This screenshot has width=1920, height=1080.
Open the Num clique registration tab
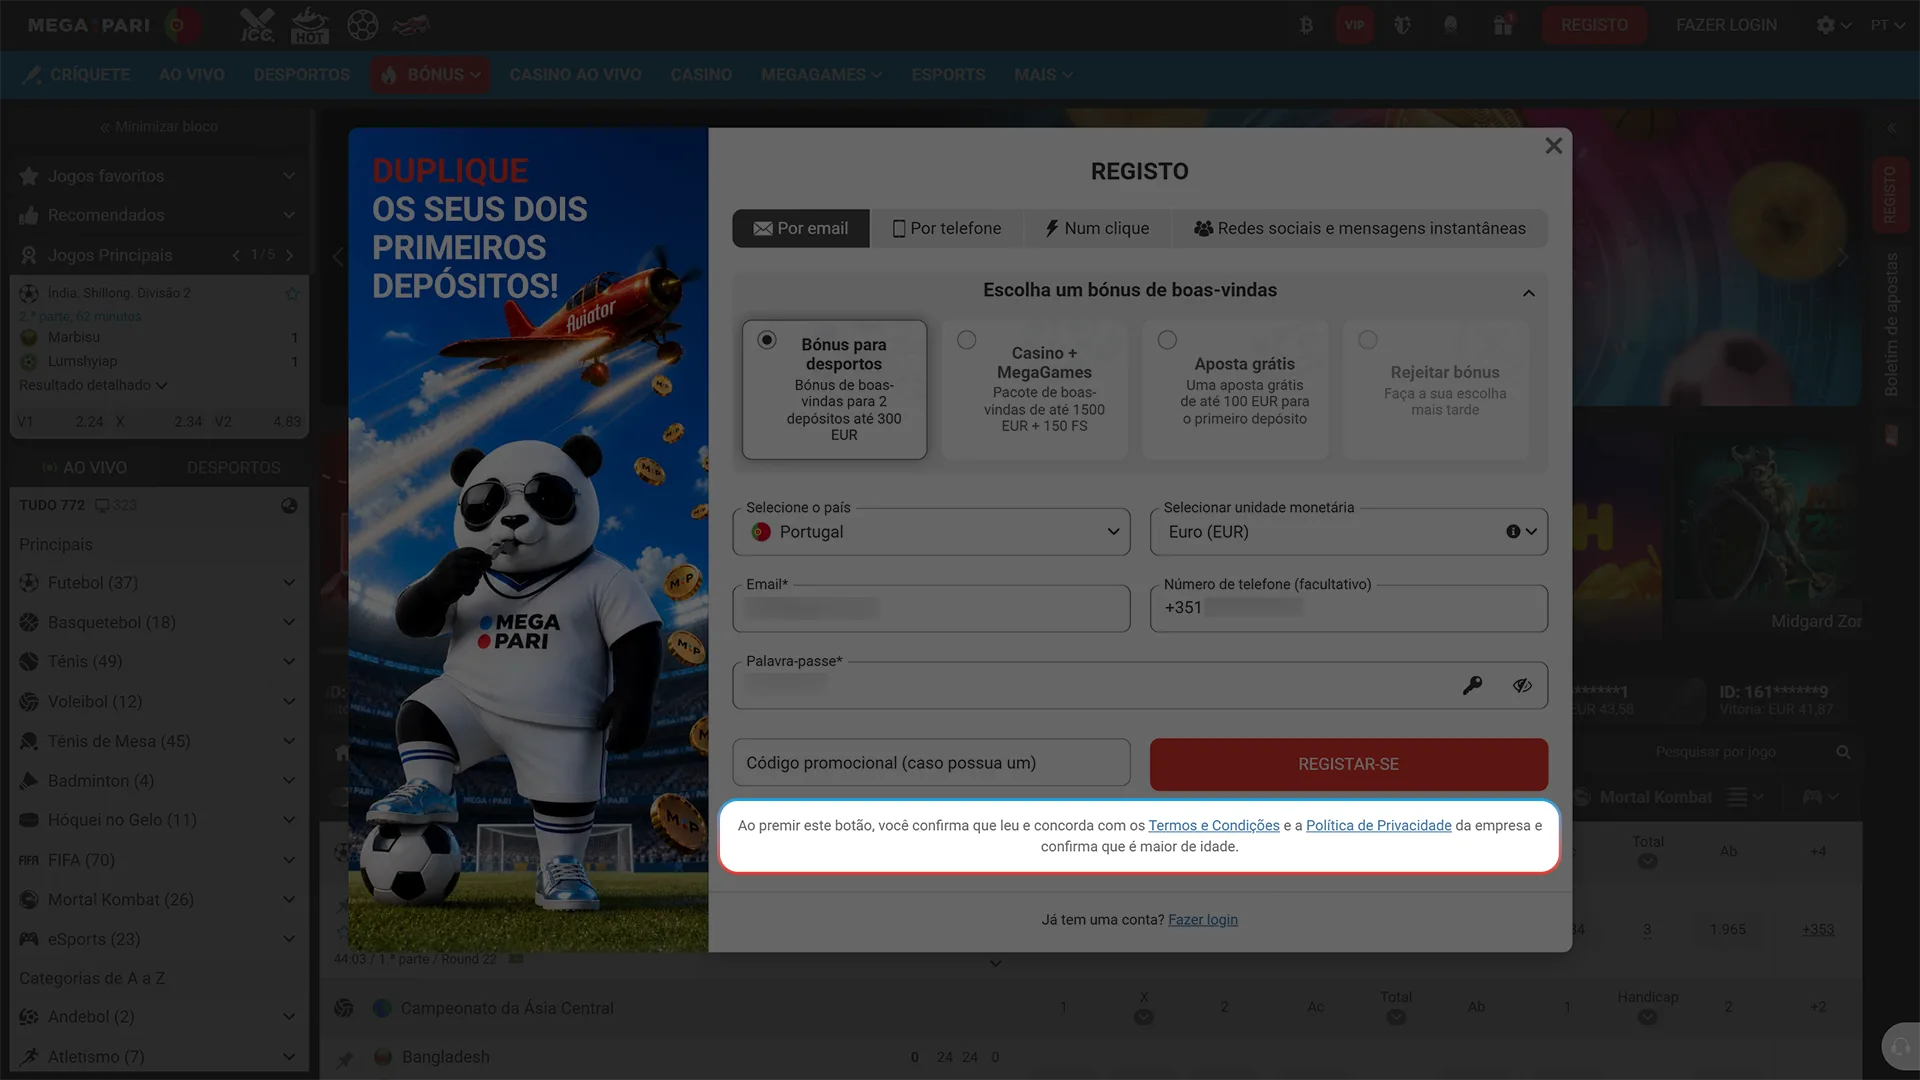[x=1097, y=228]
